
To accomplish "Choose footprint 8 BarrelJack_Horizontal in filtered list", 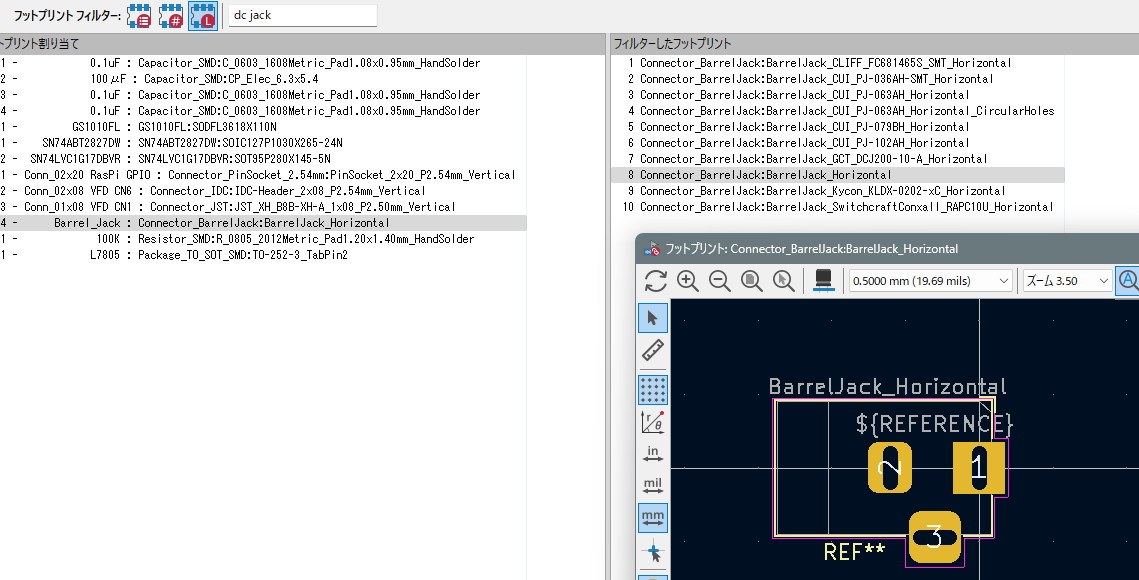I will tap(838, 174).
